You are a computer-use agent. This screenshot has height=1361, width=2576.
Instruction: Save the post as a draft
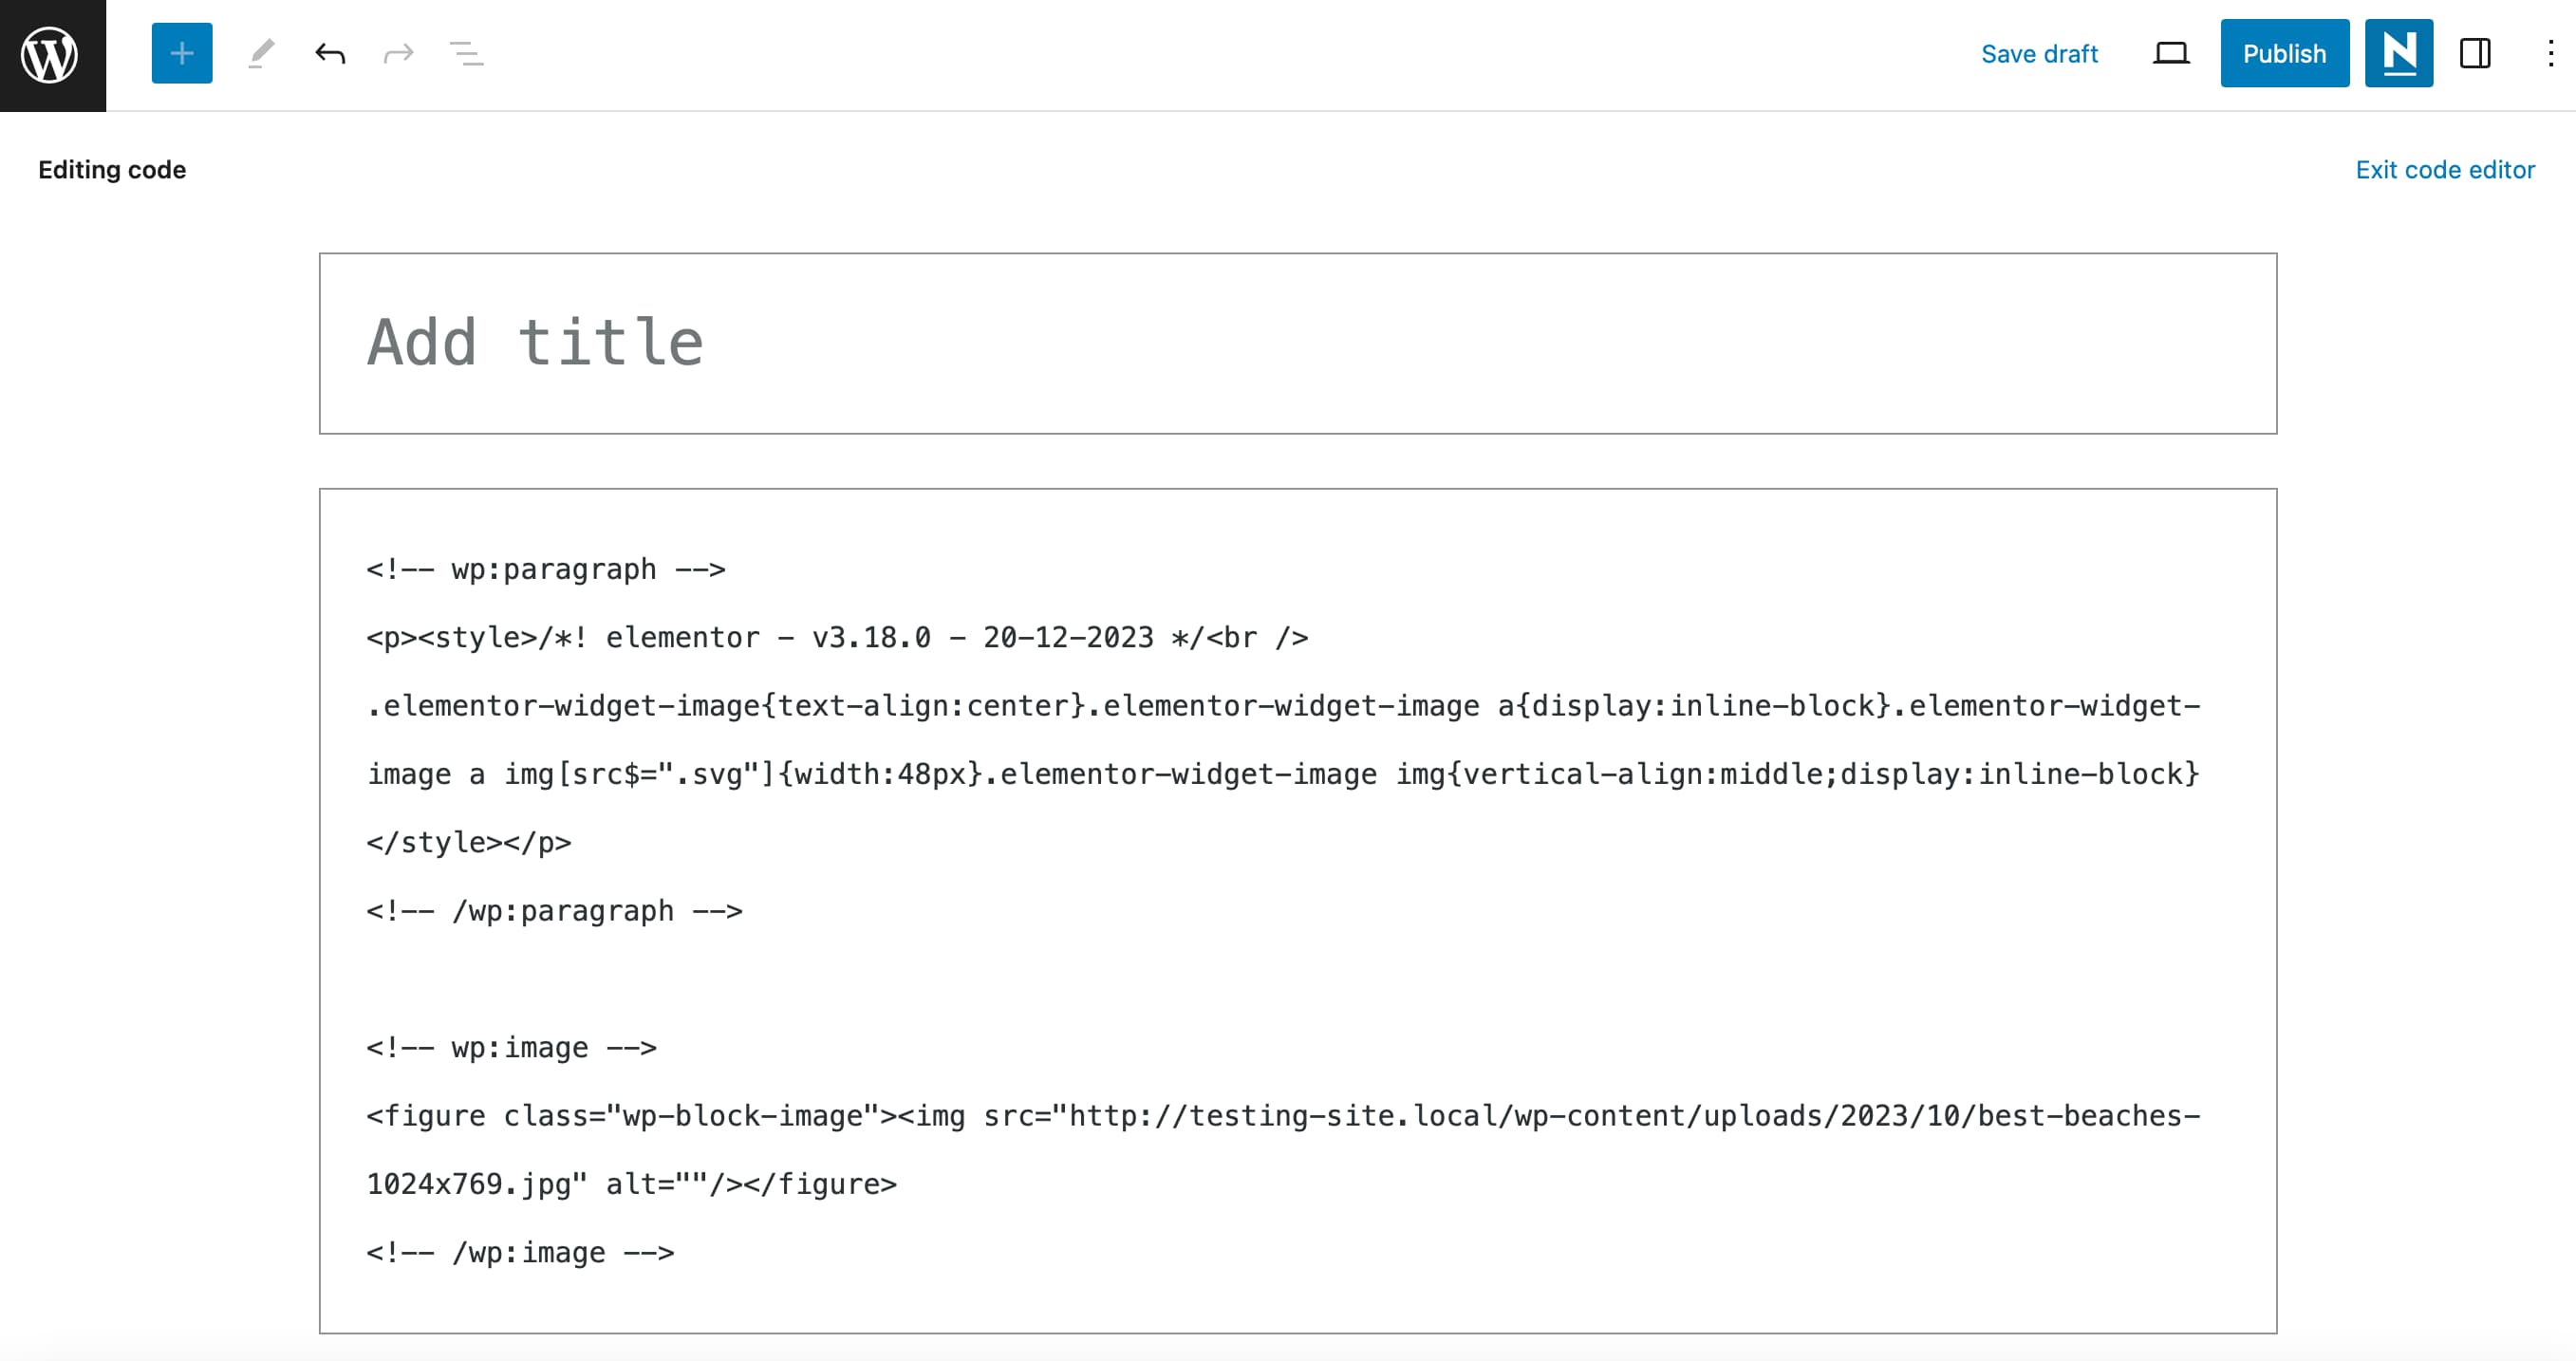(2040, 53)
